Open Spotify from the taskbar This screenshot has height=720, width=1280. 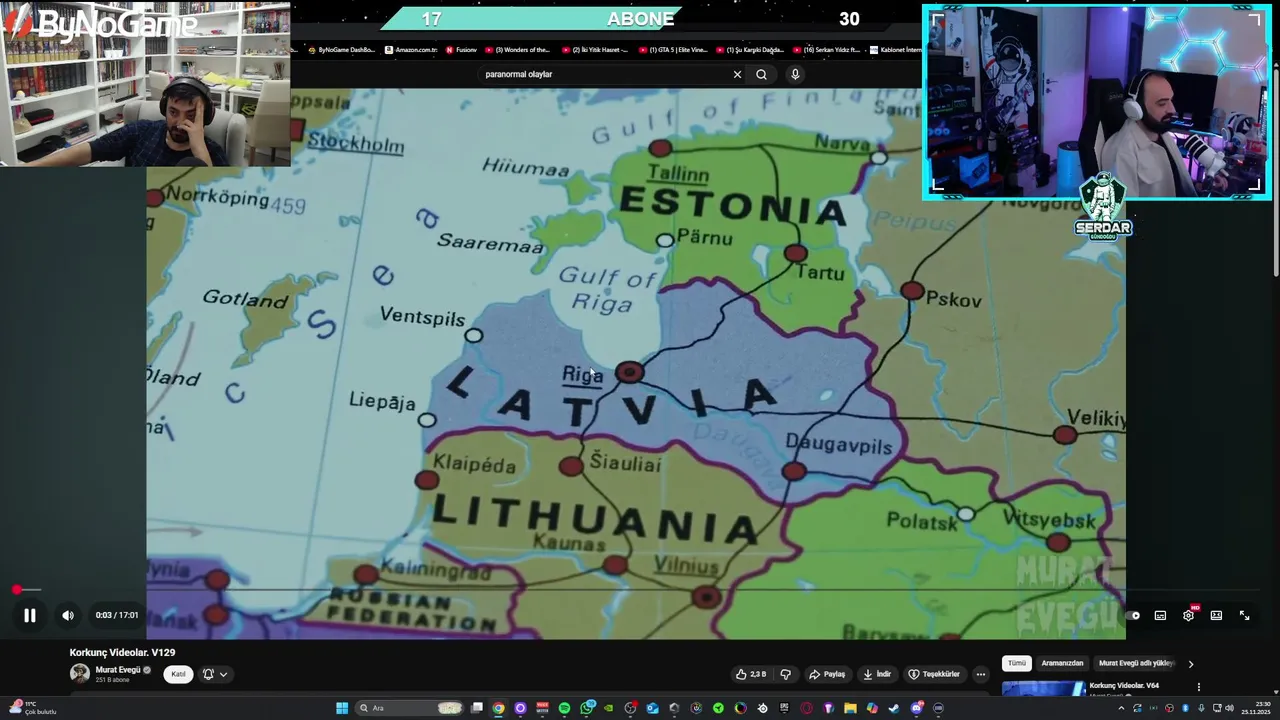coord(564,708)
